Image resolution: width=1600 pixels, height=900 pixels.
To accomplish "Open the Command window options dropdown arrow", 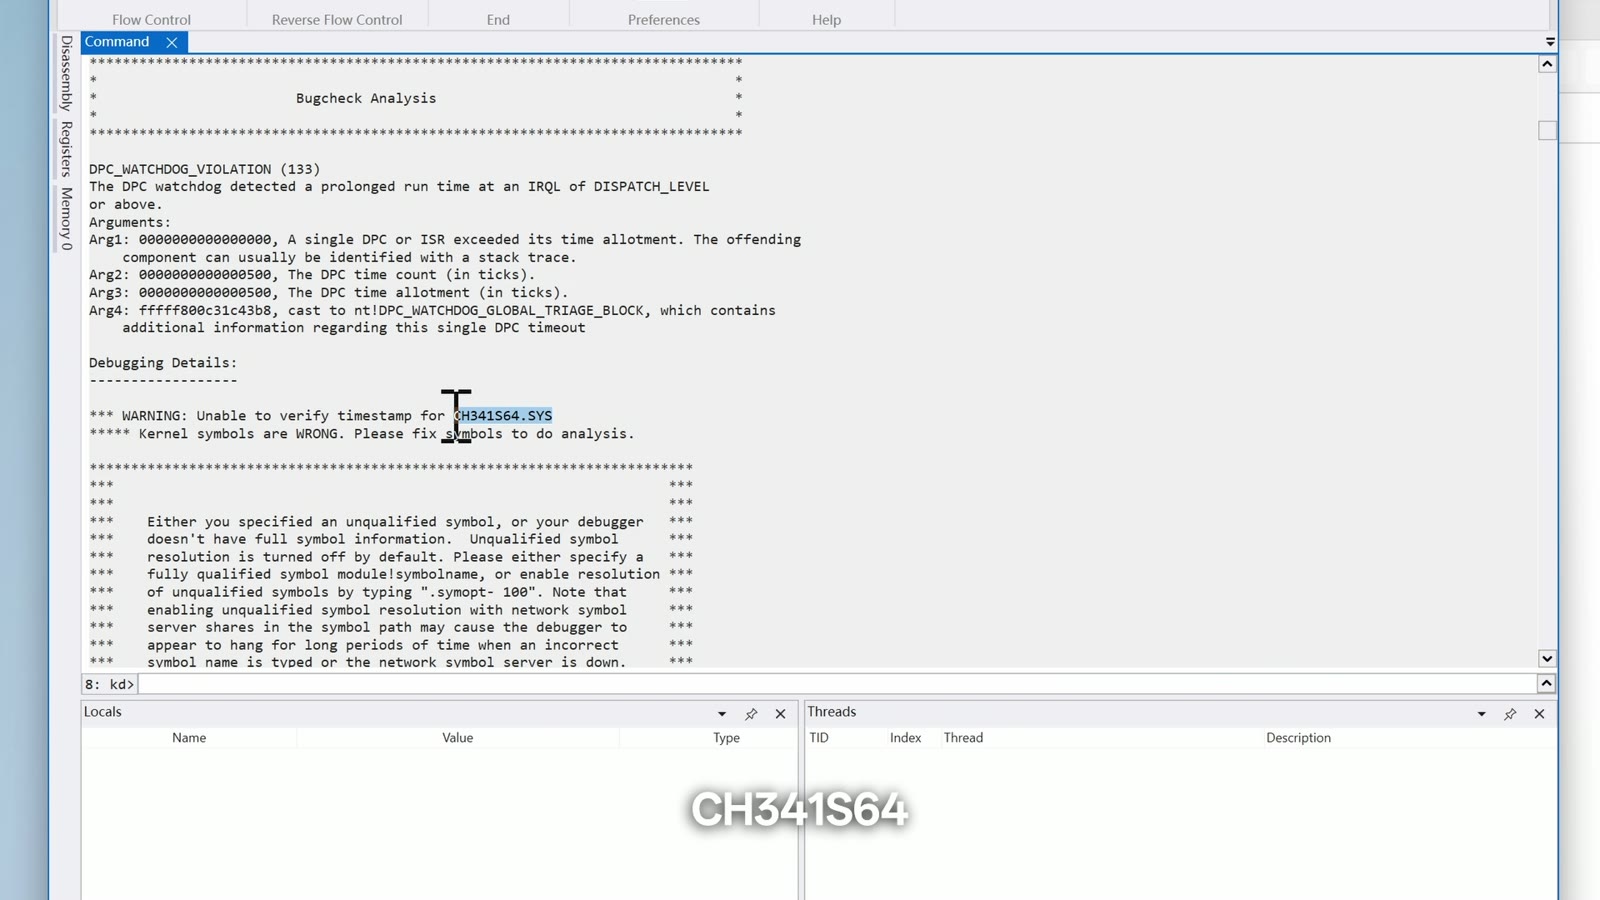I will tap(1550, 42).
